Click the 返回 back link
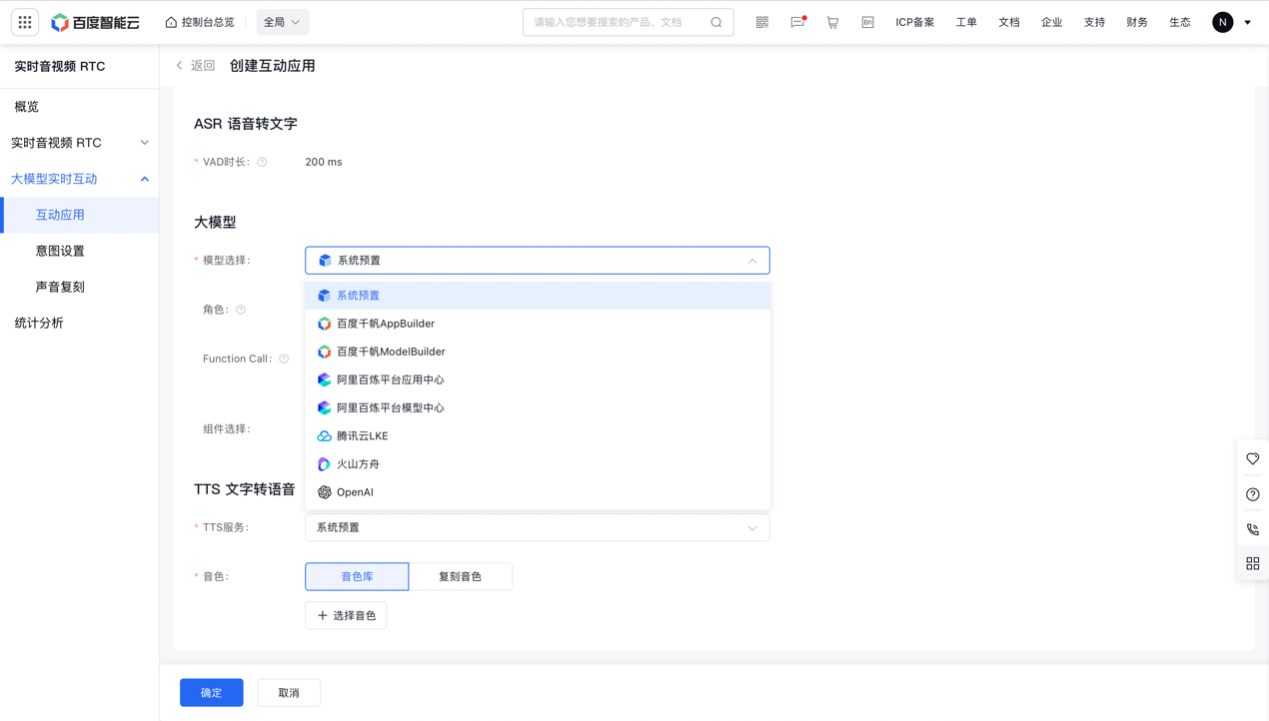The height and width of the screenshot is (721, 1269). pyautogui.click(x=203, y=66)
